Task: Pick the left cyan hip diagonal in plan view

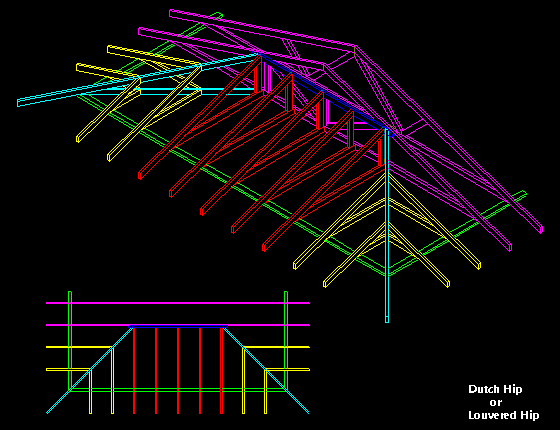Action: coord(89,370)
